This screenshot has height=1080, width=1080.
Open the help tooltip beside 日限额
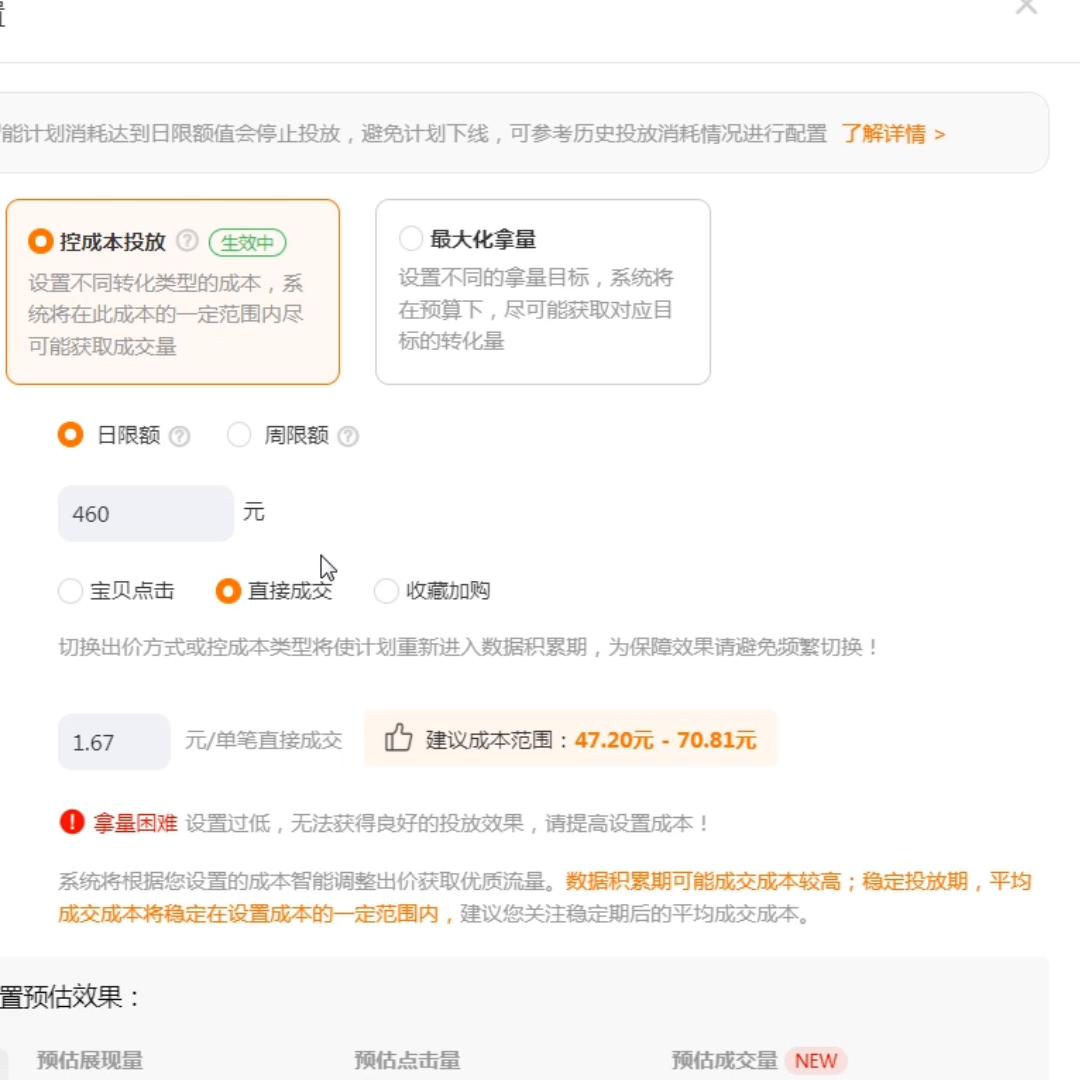[180, 435]
